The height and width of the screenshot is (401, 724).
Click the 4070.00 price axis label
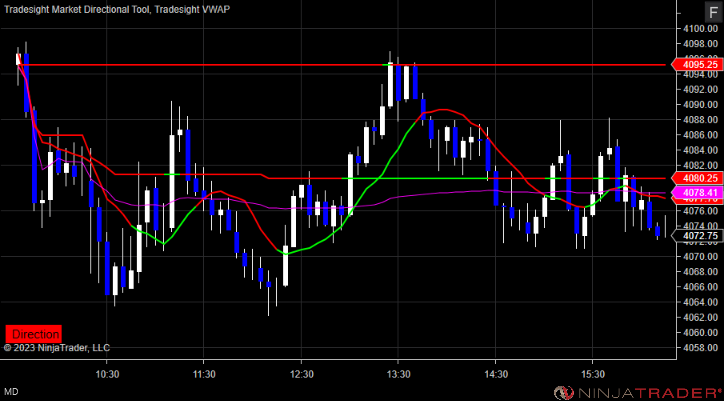click(700, 256)
